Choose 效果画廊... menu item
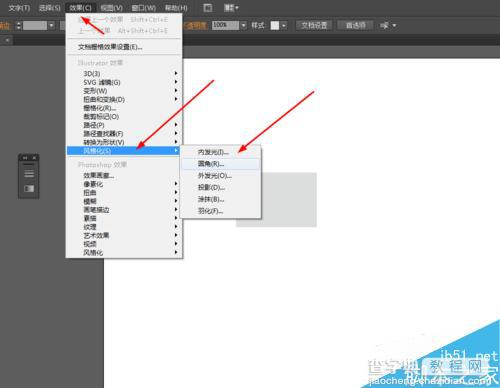This screenshot has height=388, width=500. point(124,175)
